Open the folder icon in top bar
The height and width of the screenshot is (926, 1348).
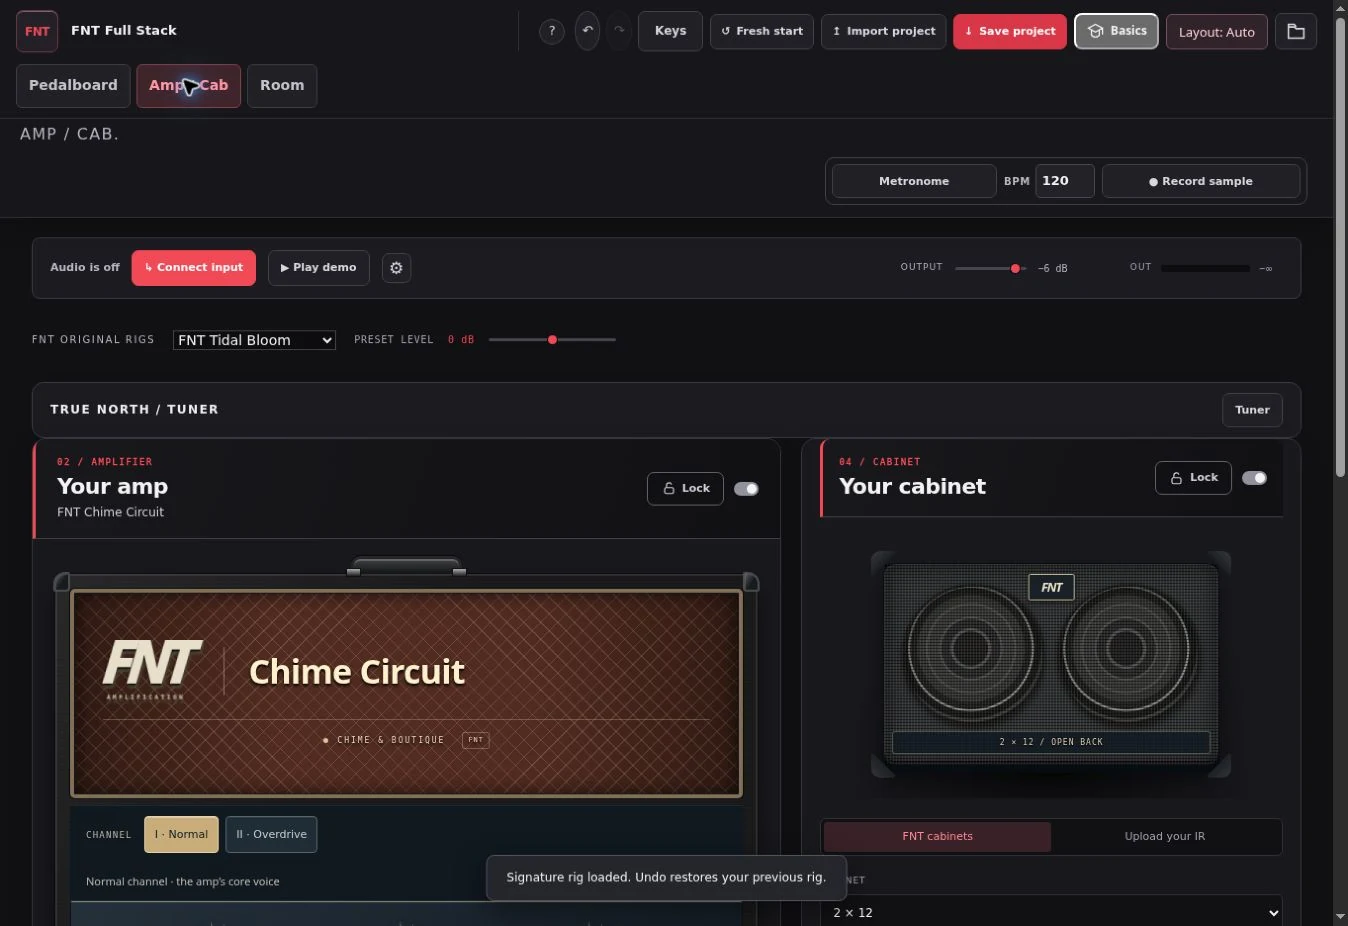coord(1296,32)
